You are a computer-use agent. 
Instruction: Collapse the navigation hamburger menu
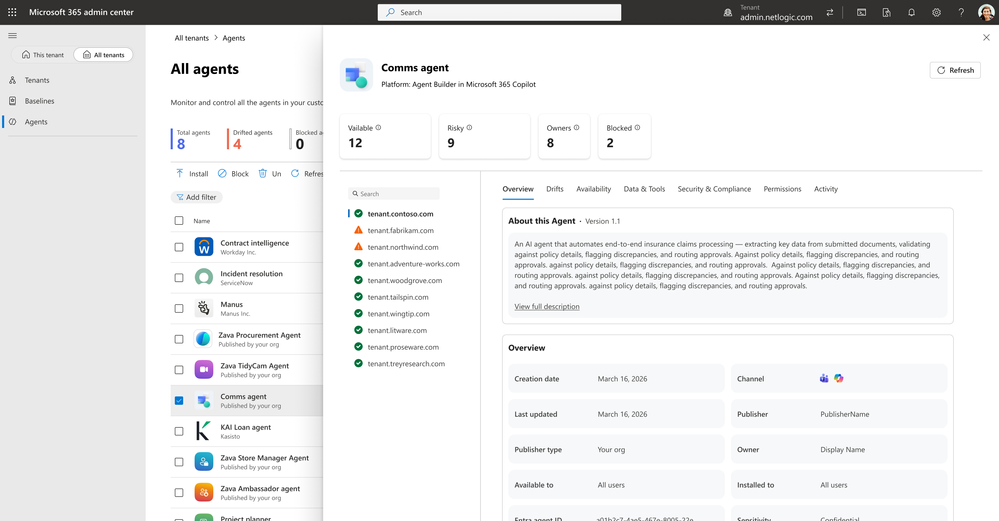pyautogui.click(x=13, y=36)
